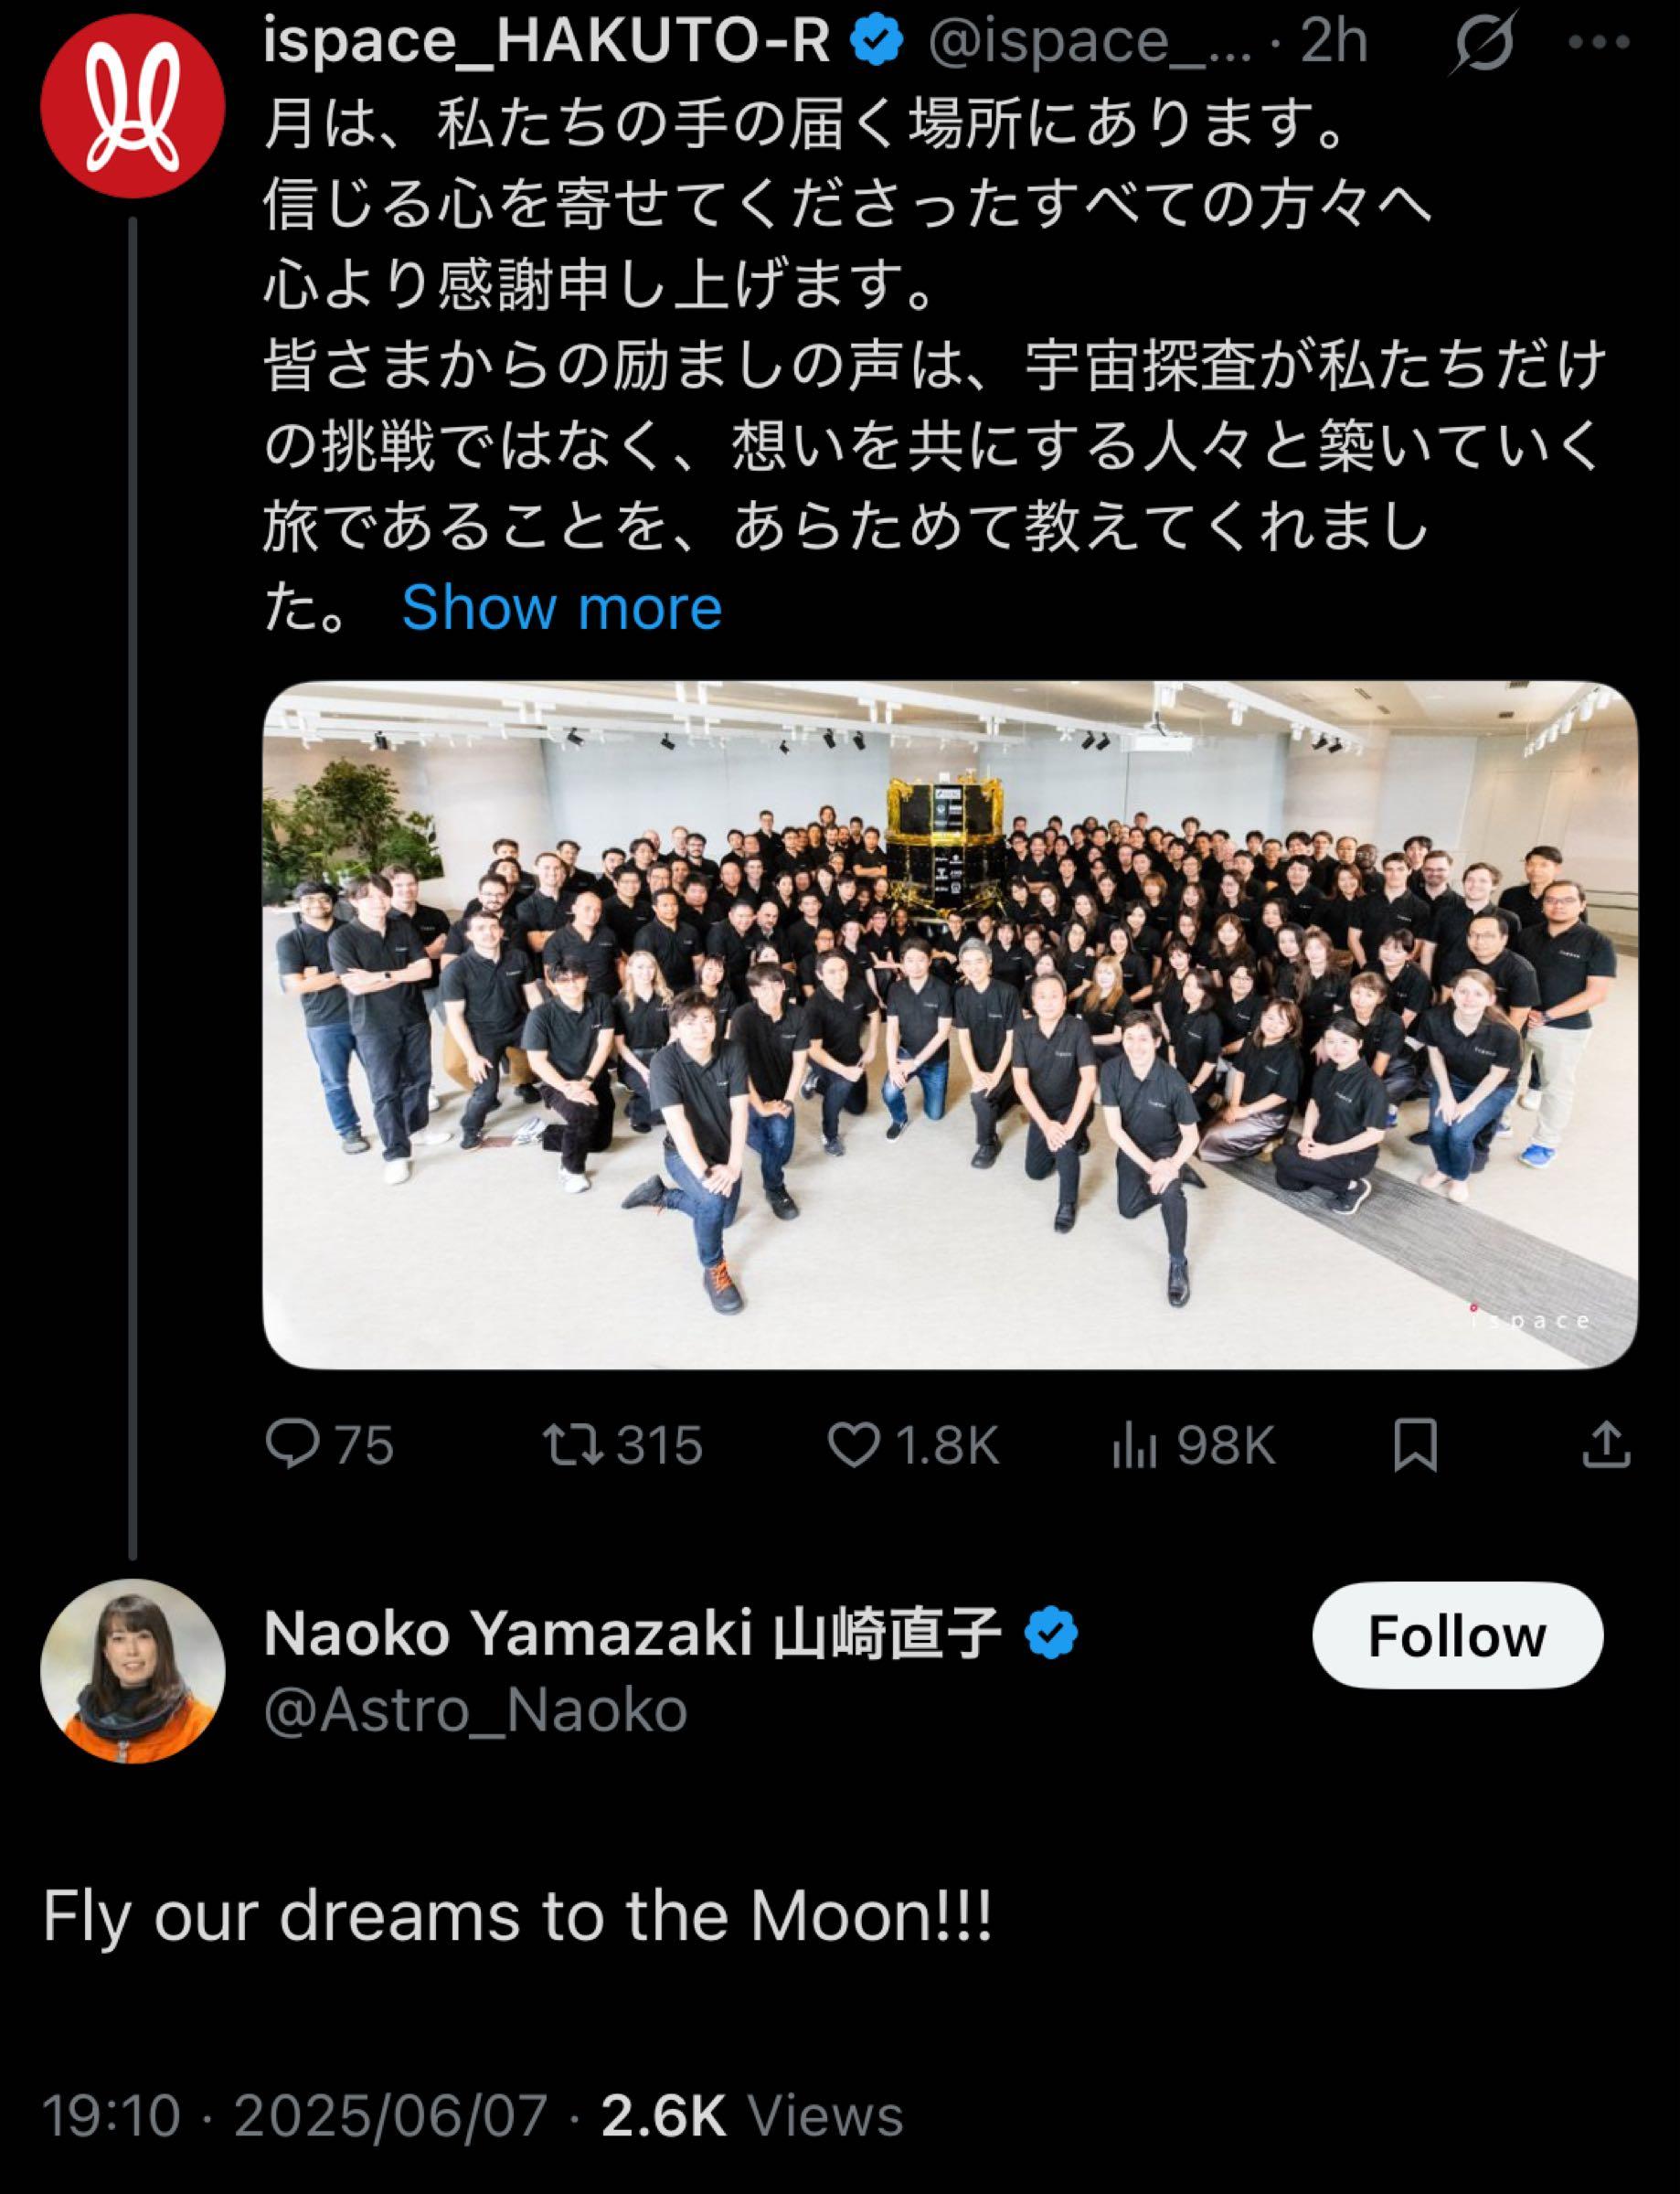Open the share icon on the tweet

pyautogui.click(x=1608, y=1441)
